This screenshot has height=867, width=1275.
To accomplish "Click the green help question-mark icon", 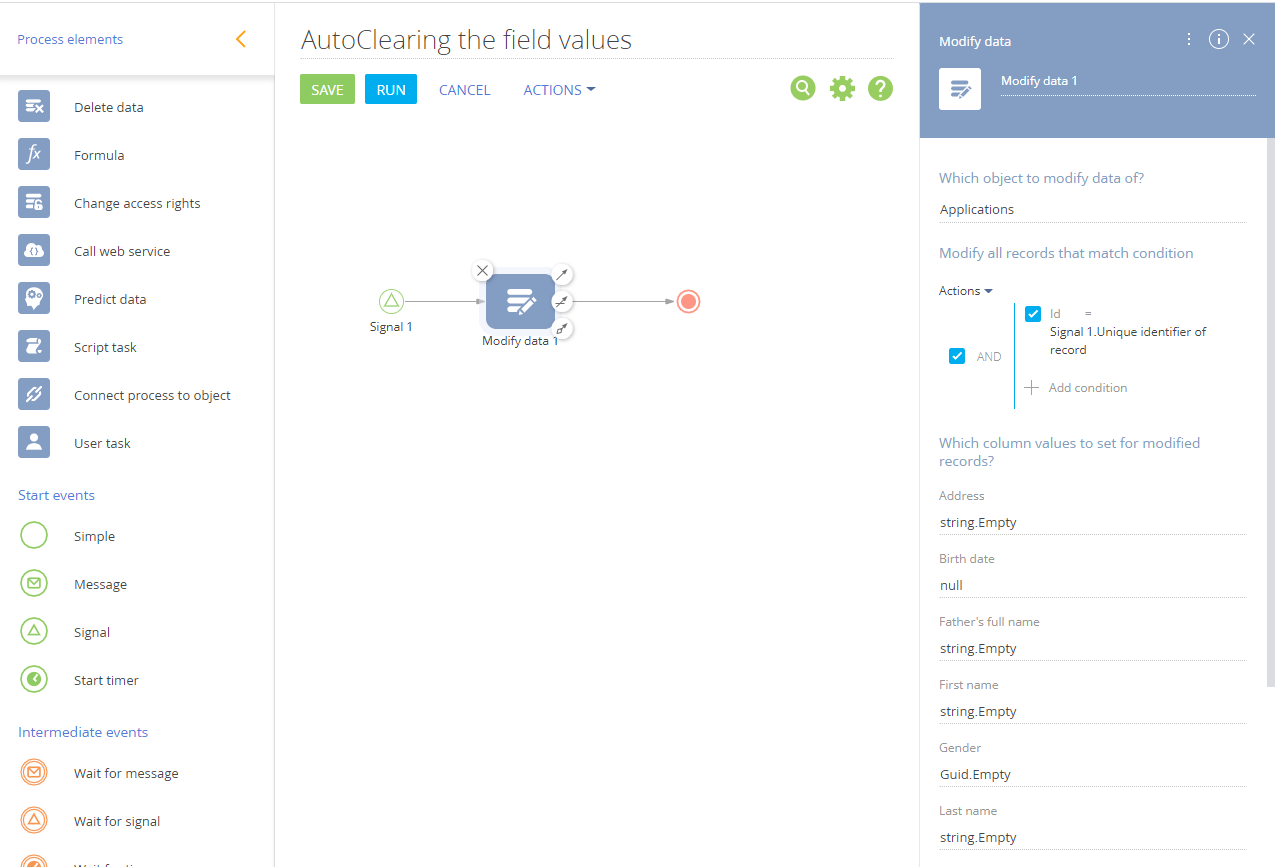I will (x=880, y=88).
